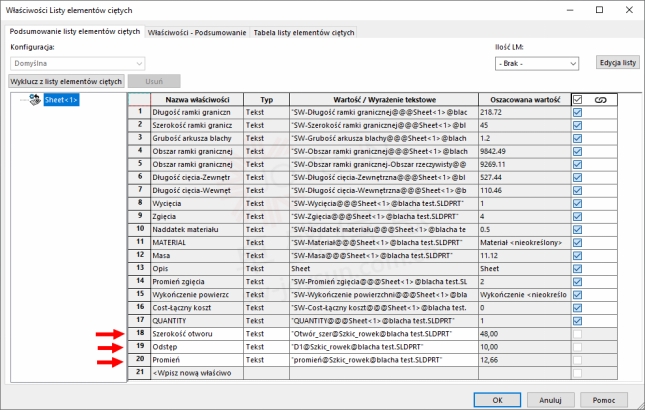Switch to Właściwości - Podsumowanie tab
The image size is (646, 410).
(x=197, y=33)
